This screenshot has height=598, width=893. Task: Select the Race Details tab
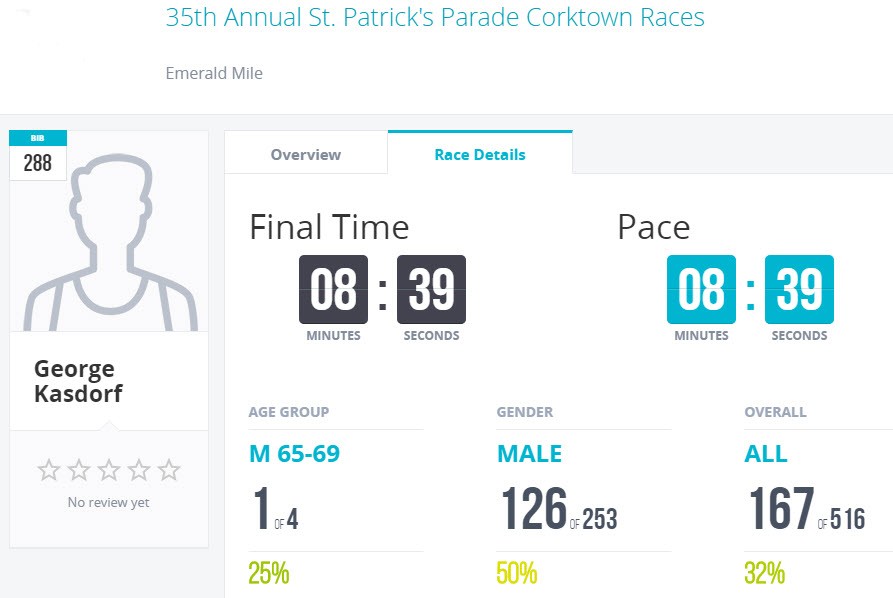coord(480,154)
